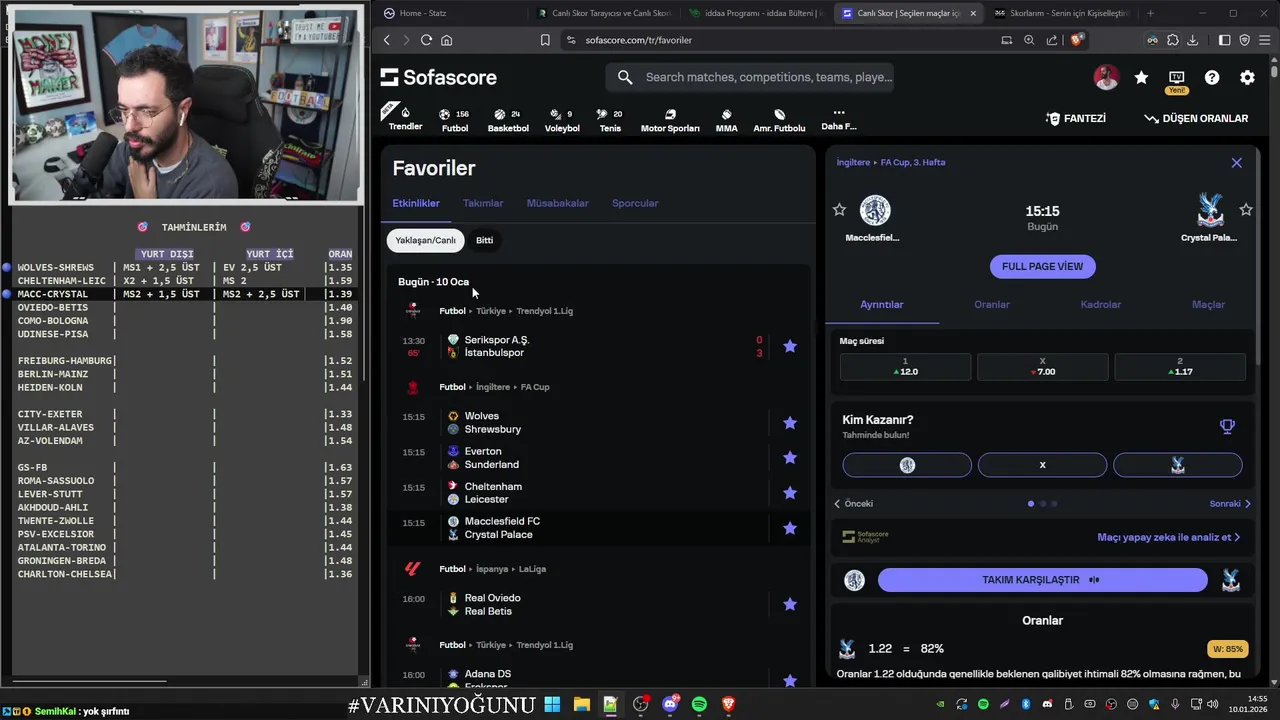Toggle favorite star for Macclesfield vs Crystal Palace
Viewport: 1280px width, 720px height.
[790, 528]
